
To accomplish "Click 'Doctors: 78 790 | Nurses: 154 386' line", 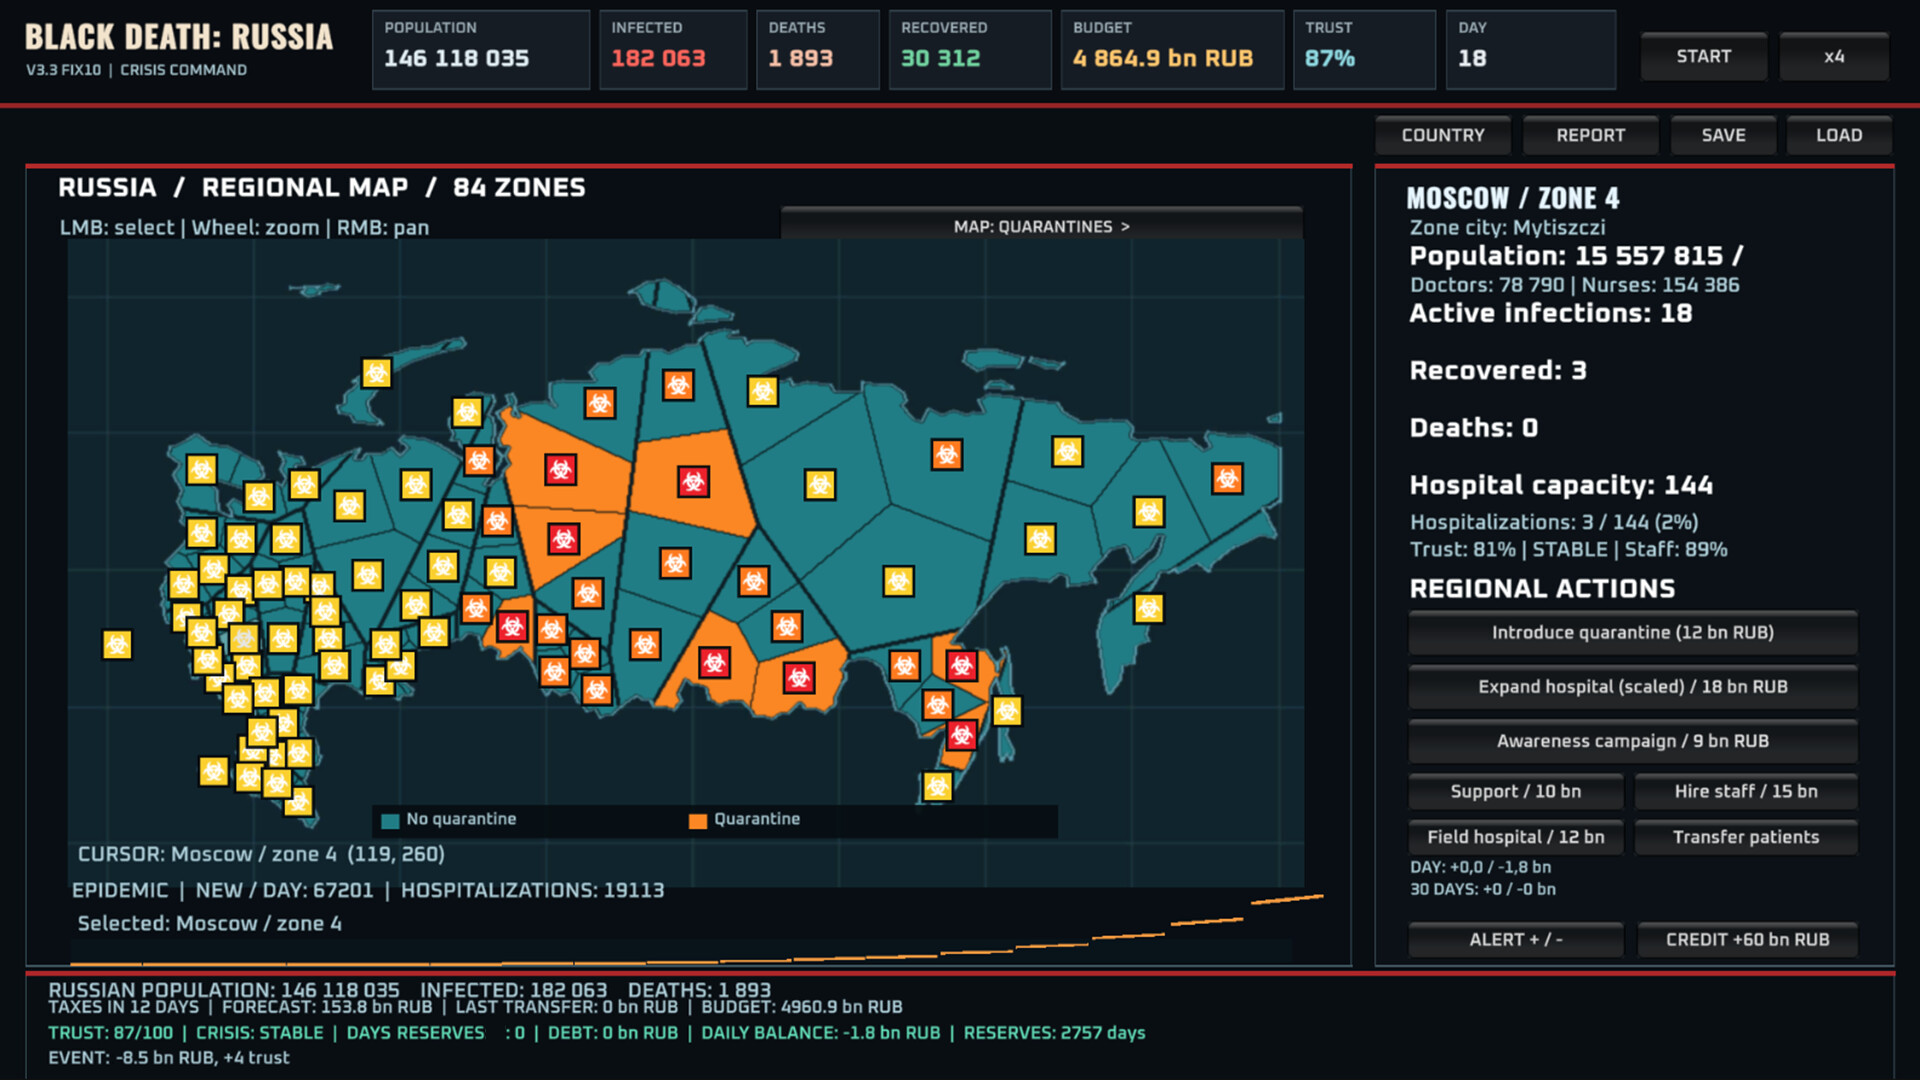I will (x=1574, y=285).
